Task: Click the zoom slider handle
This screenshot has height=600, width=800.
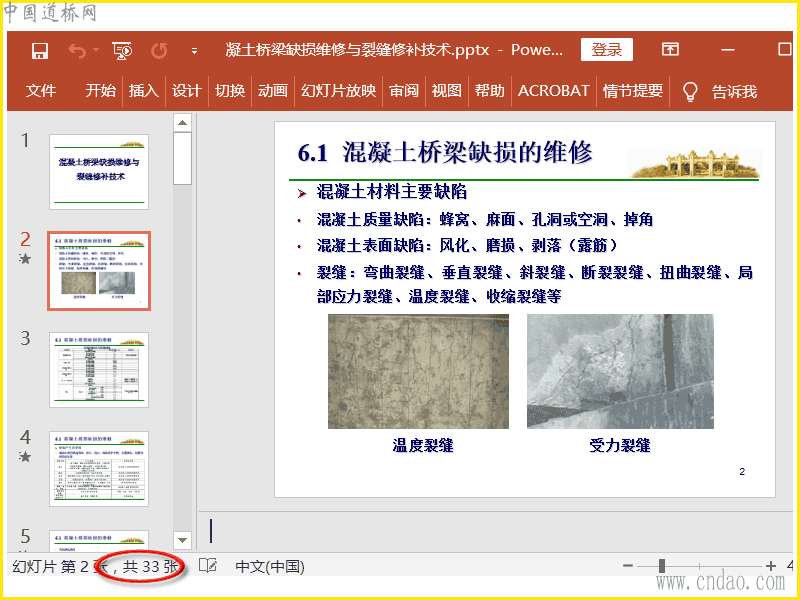Action: tap(662, 566)
